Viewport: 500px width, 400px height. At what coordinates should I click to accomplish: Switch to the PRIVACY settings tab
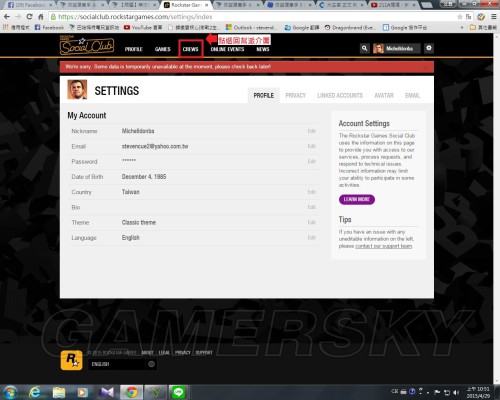click(x=295, y=95)
